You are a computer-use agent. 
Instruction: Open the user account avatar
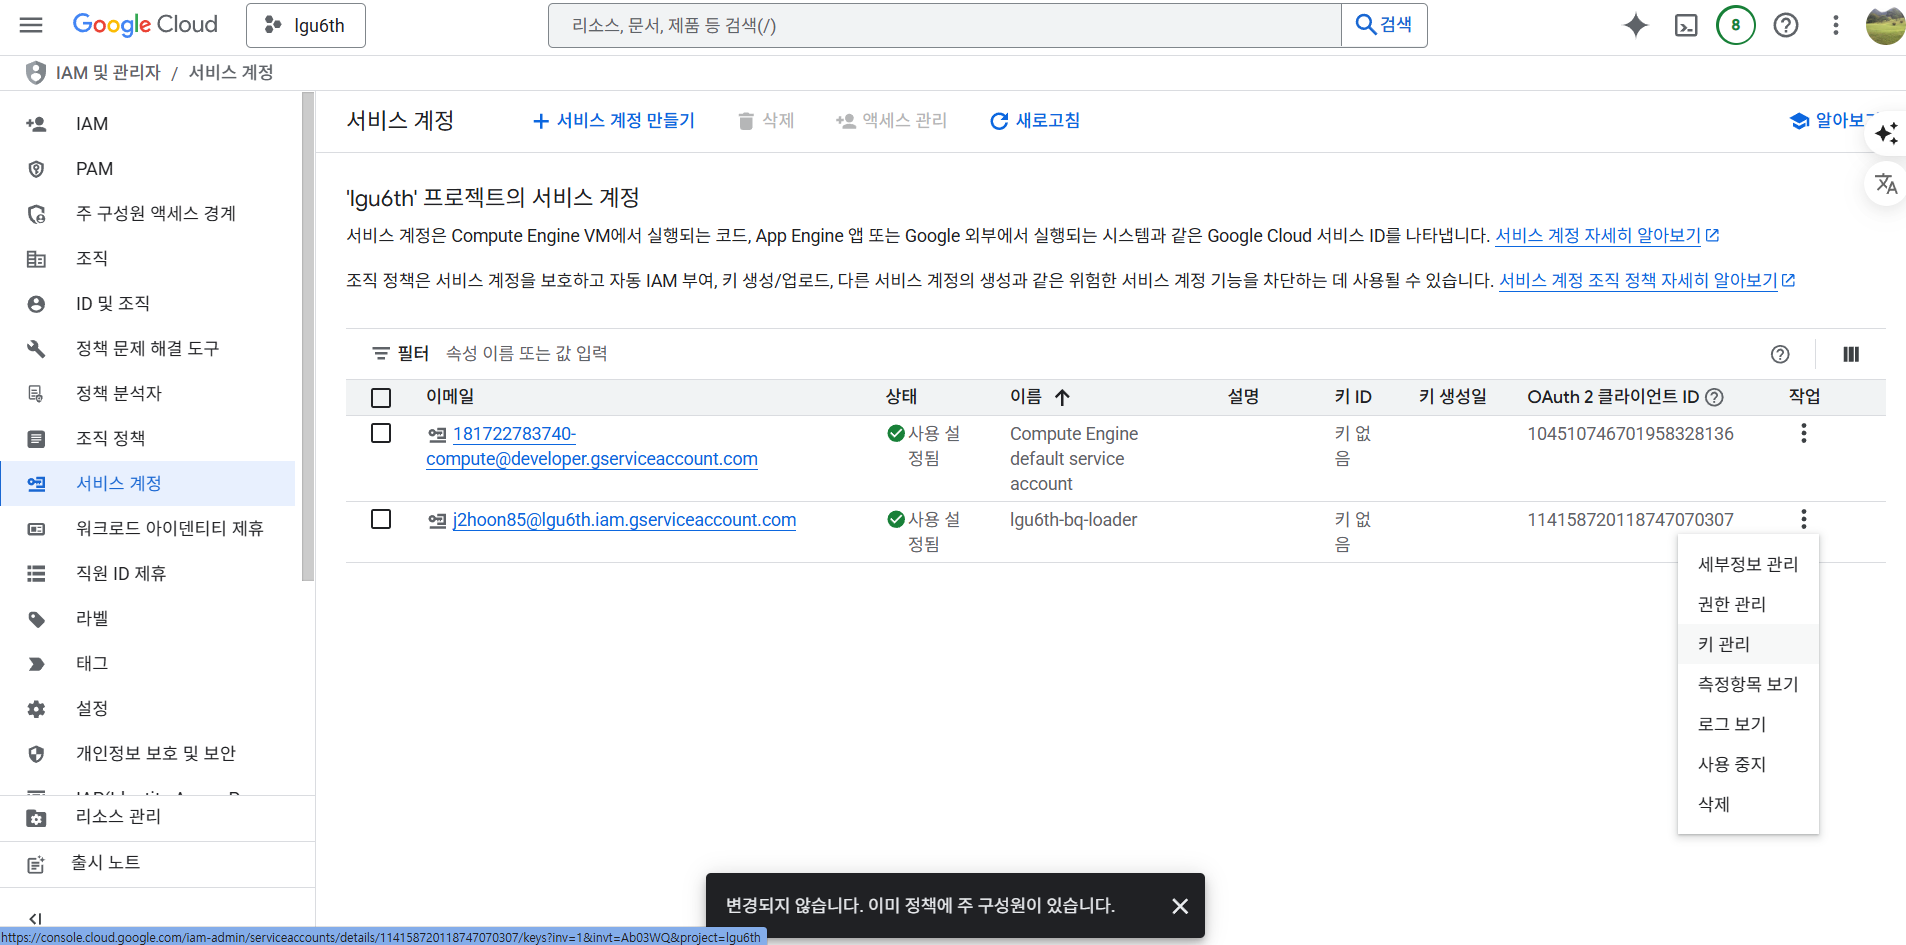pyautogui.click(x=1885, y=25)
